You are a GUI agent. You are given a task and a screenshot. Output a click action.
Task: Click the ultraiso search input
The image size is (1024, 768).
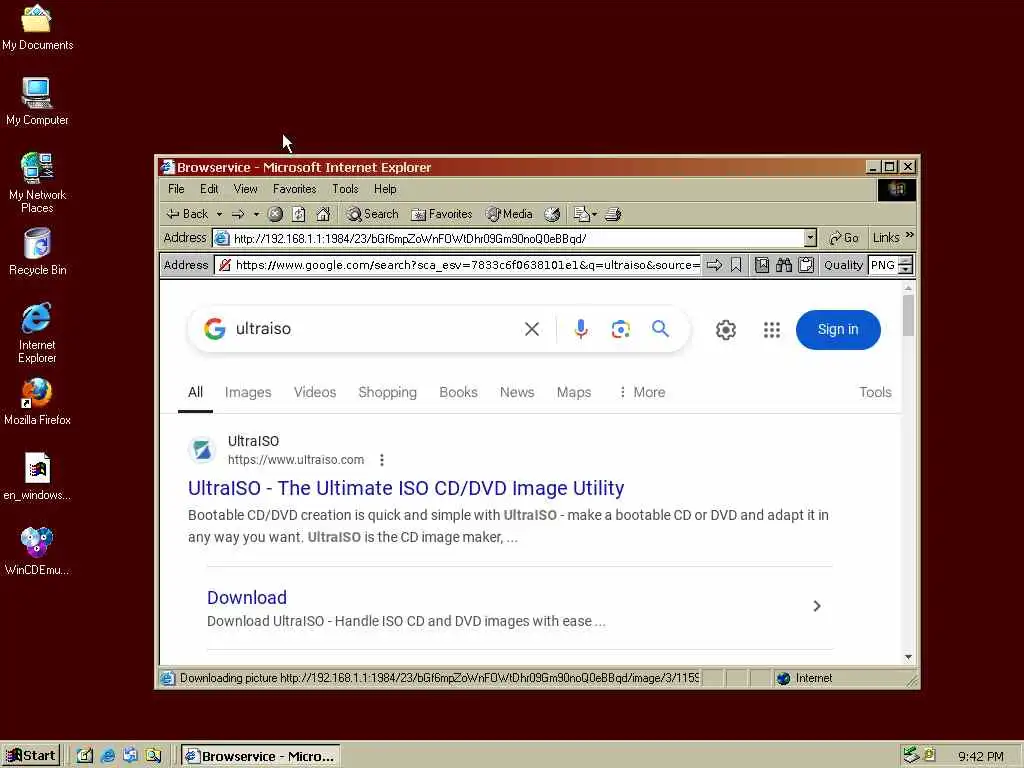(x=376, y=328)
